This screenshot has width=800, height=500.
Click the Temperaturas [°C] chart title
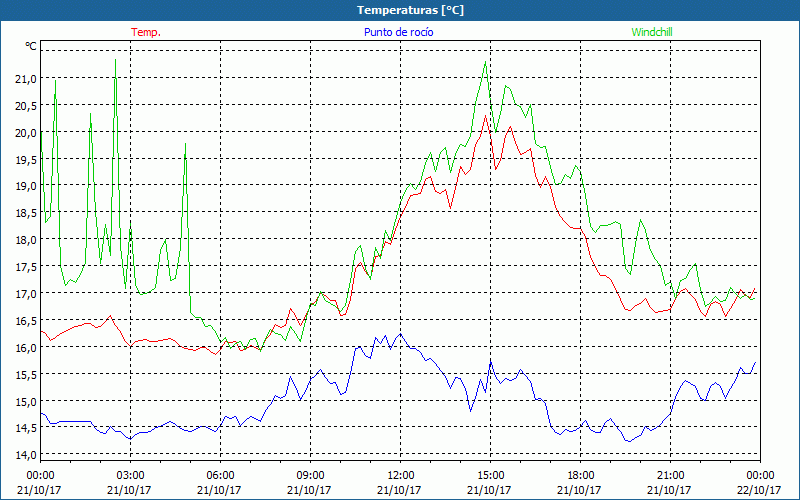(410, 10)
